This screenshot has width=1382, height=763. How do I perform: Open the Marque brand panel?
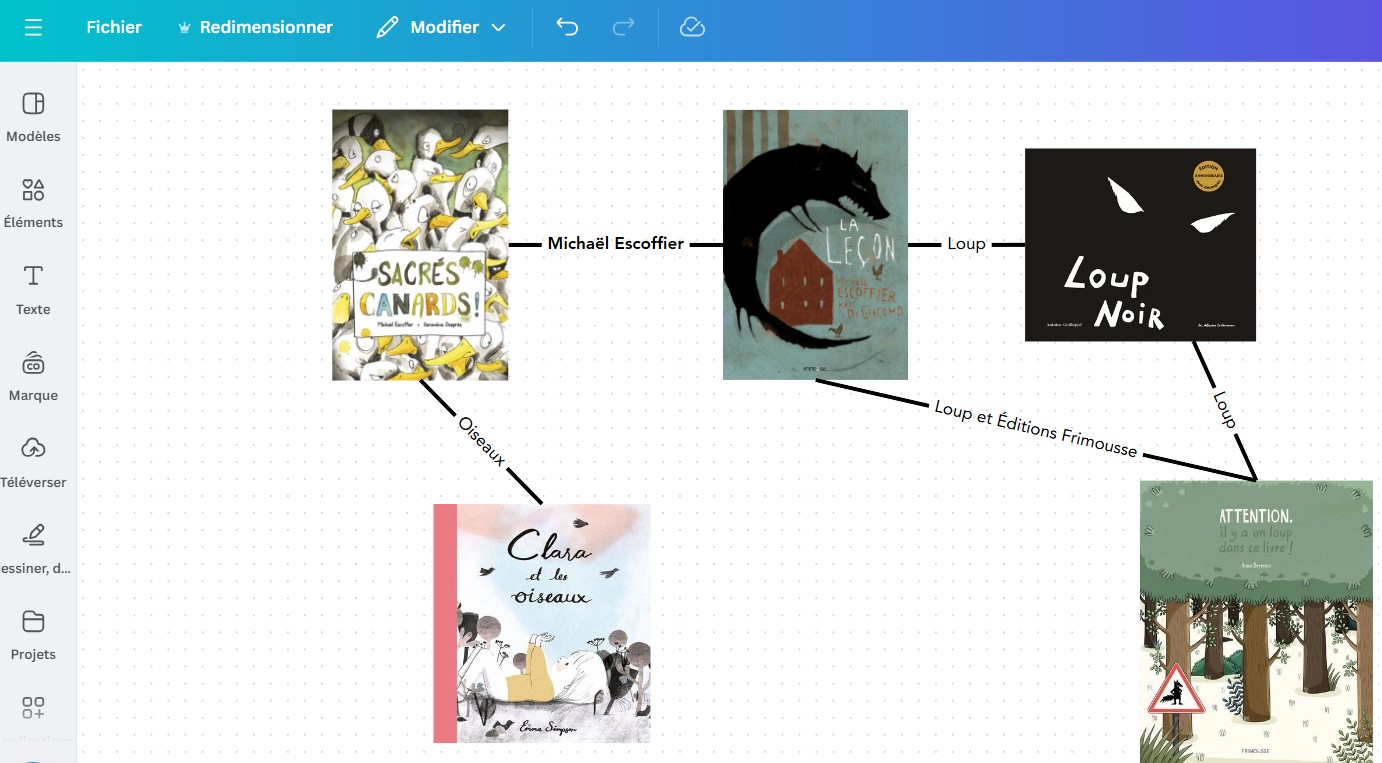click(33, 376)
